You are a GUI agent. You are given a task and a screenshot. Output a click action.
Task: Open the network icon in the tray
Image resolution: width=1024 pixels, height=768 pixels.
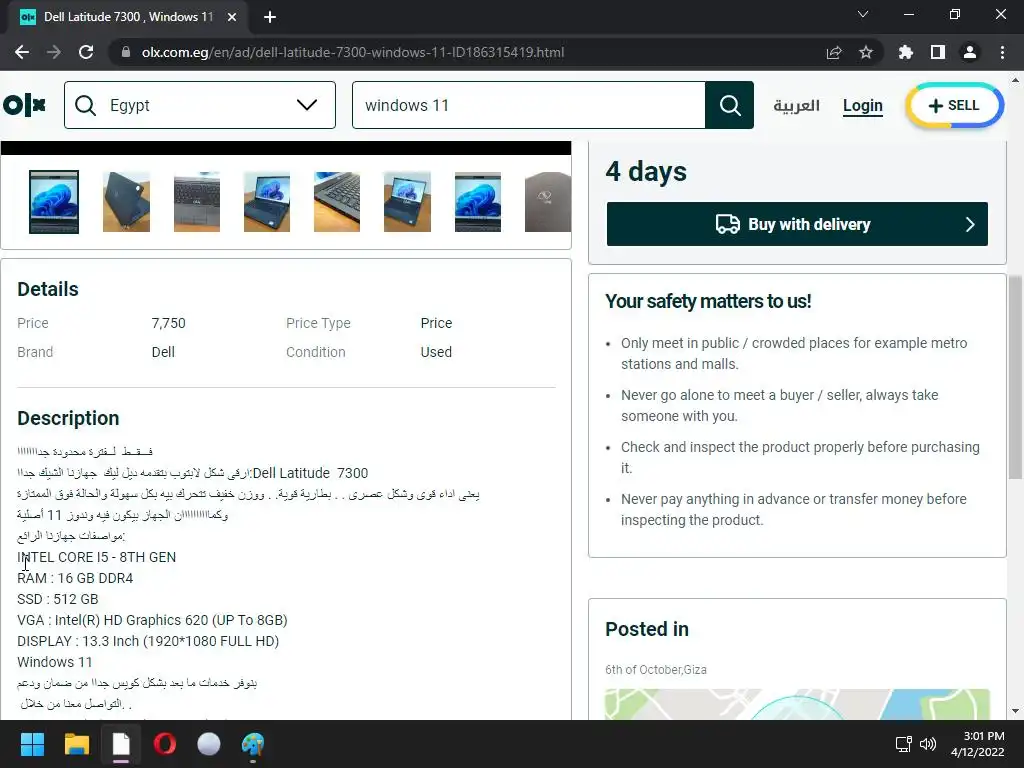coord(903,744)
